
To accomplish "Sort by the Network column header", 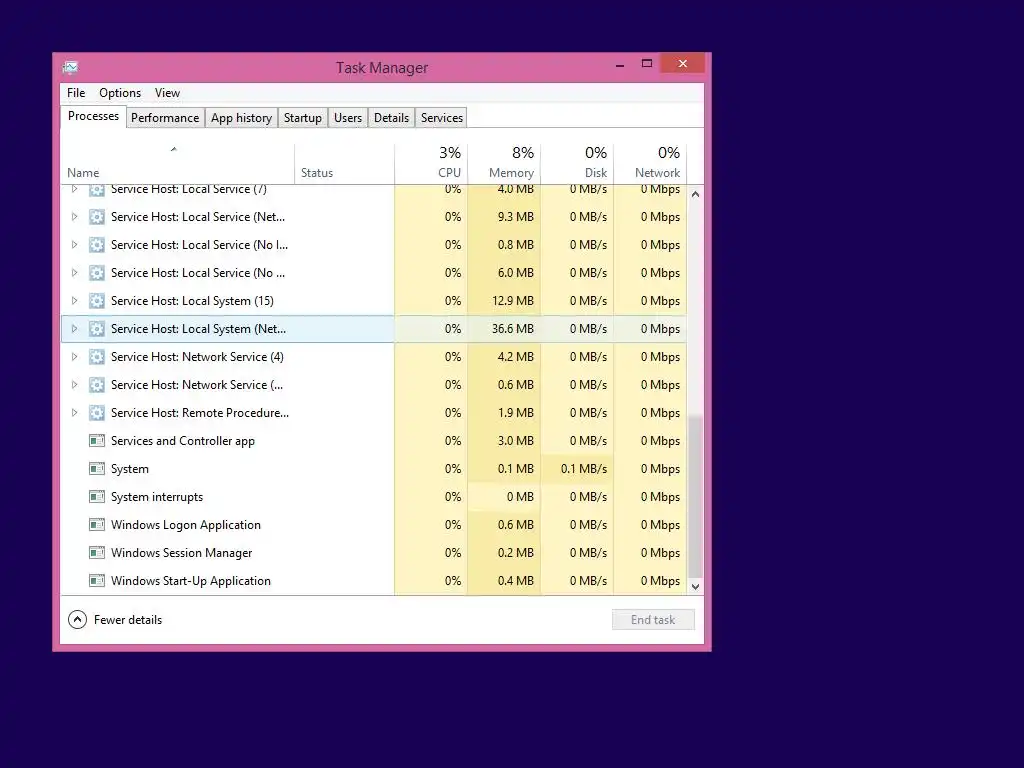I will pyautogui.click(x=650, y=164).
